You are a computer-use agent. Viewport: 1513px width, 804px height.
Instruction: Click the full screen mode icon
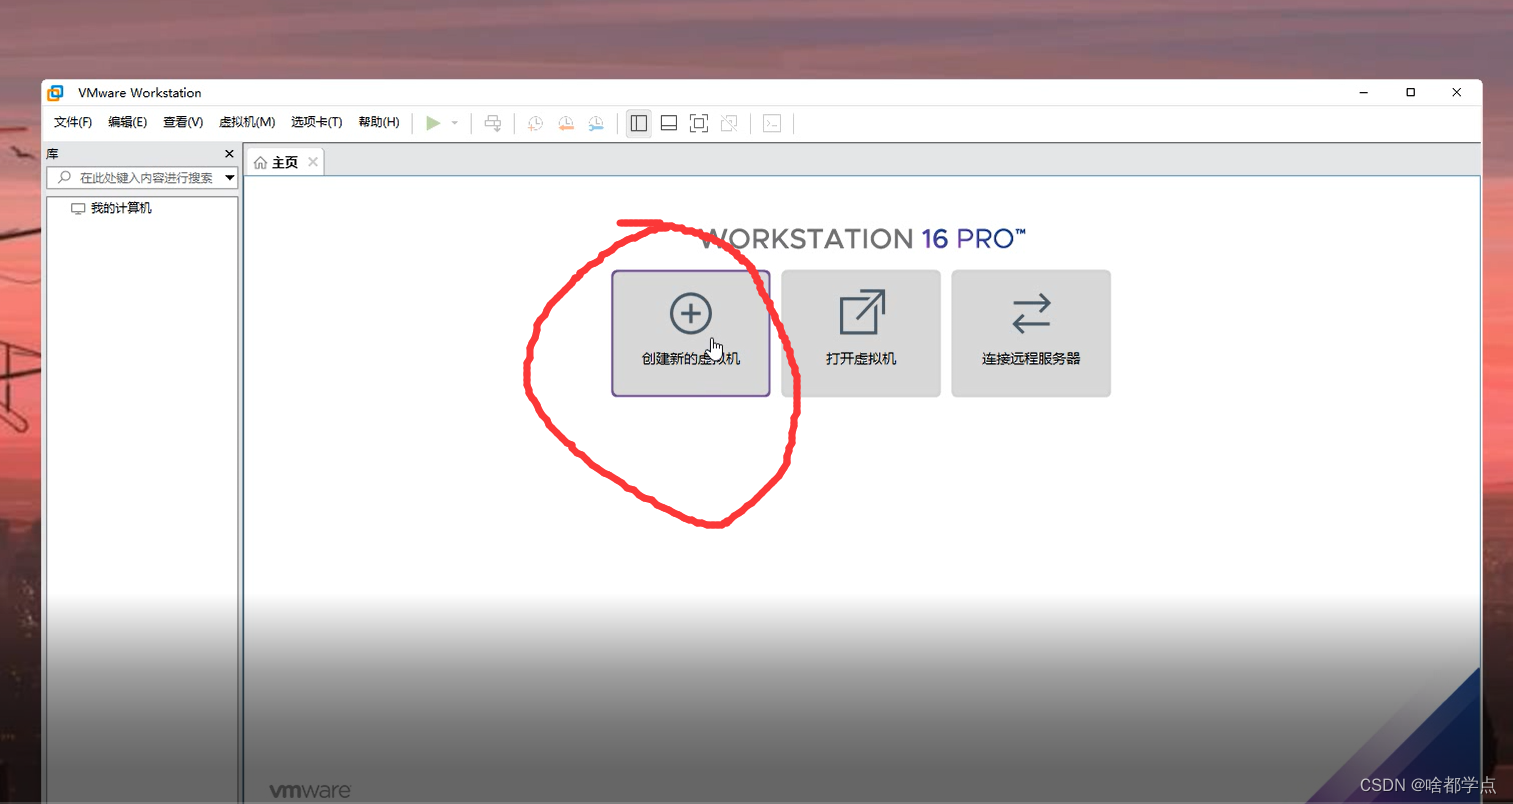click(699, 123)
